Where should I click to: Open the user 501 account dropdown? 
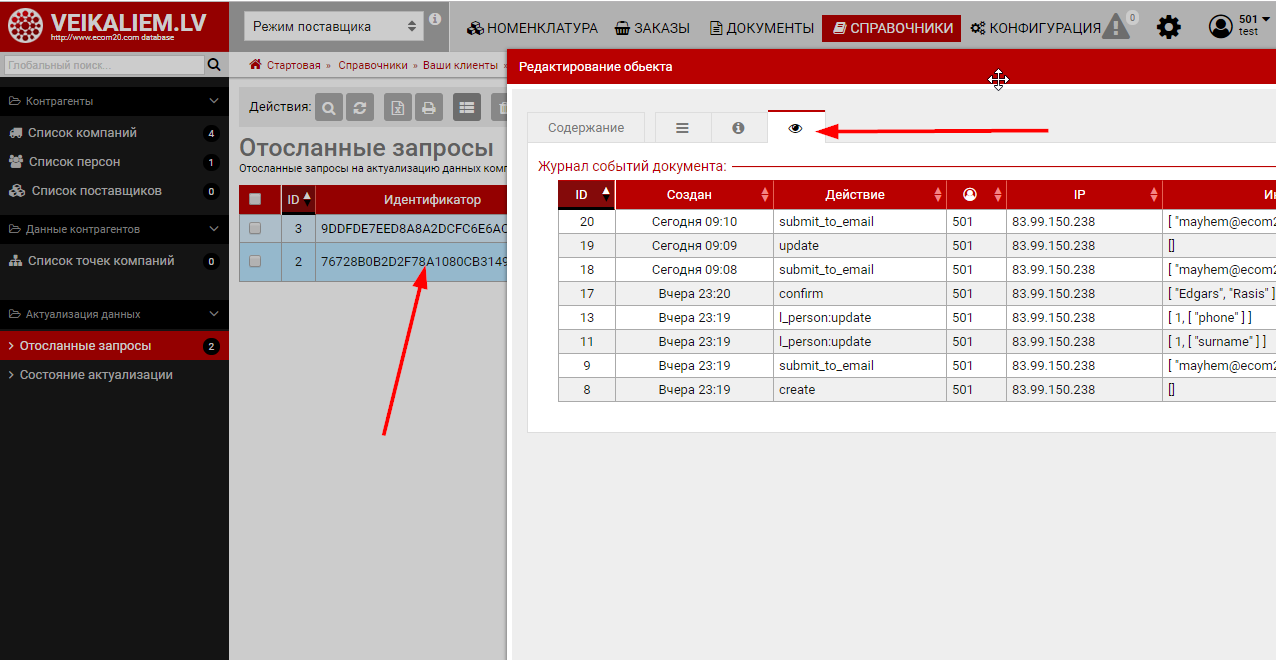tap(1236, 26)
